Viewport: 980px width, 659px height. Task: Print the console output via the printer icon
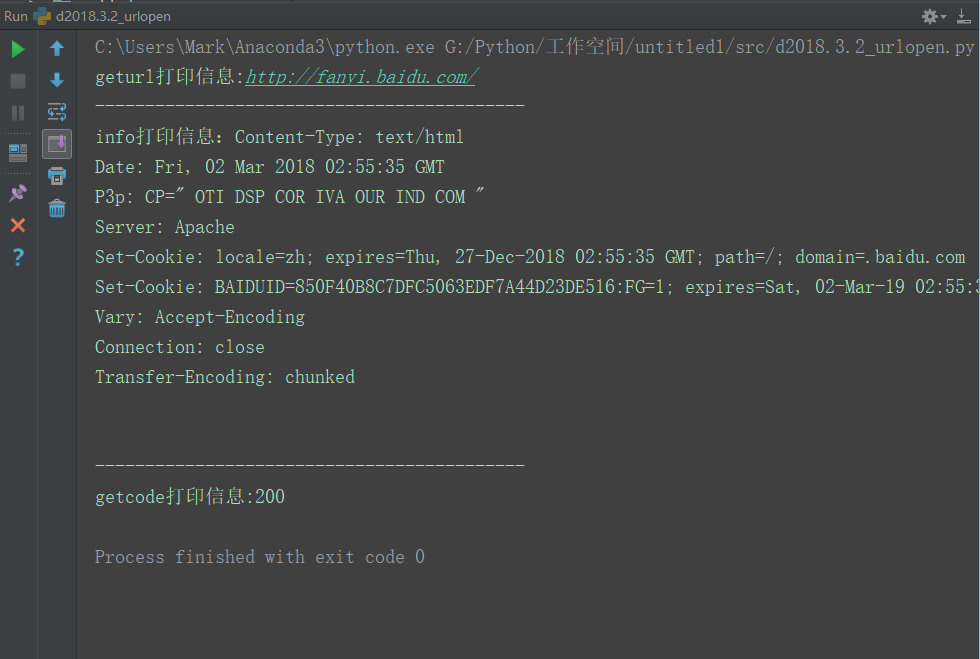(57, 176)
